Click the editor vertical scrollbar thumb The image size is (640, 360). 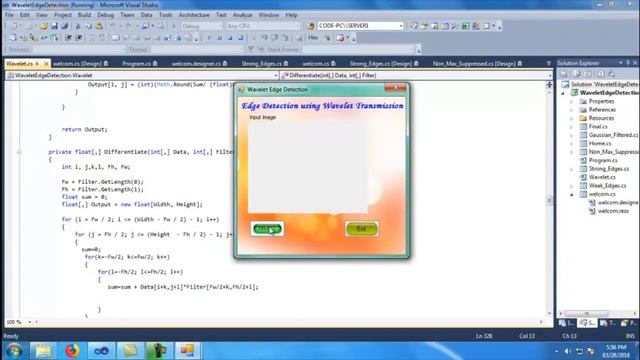pyautogui.click(x=549, y=200)
